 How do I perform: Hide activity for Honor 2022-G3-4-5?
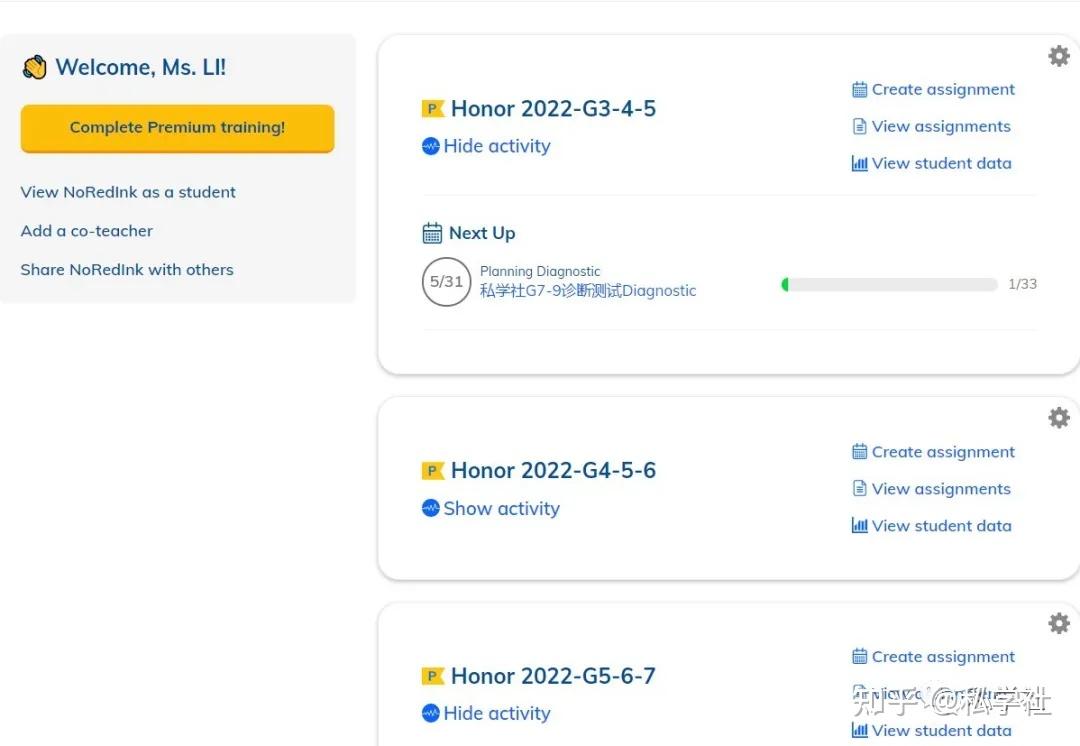pos(496,146)
